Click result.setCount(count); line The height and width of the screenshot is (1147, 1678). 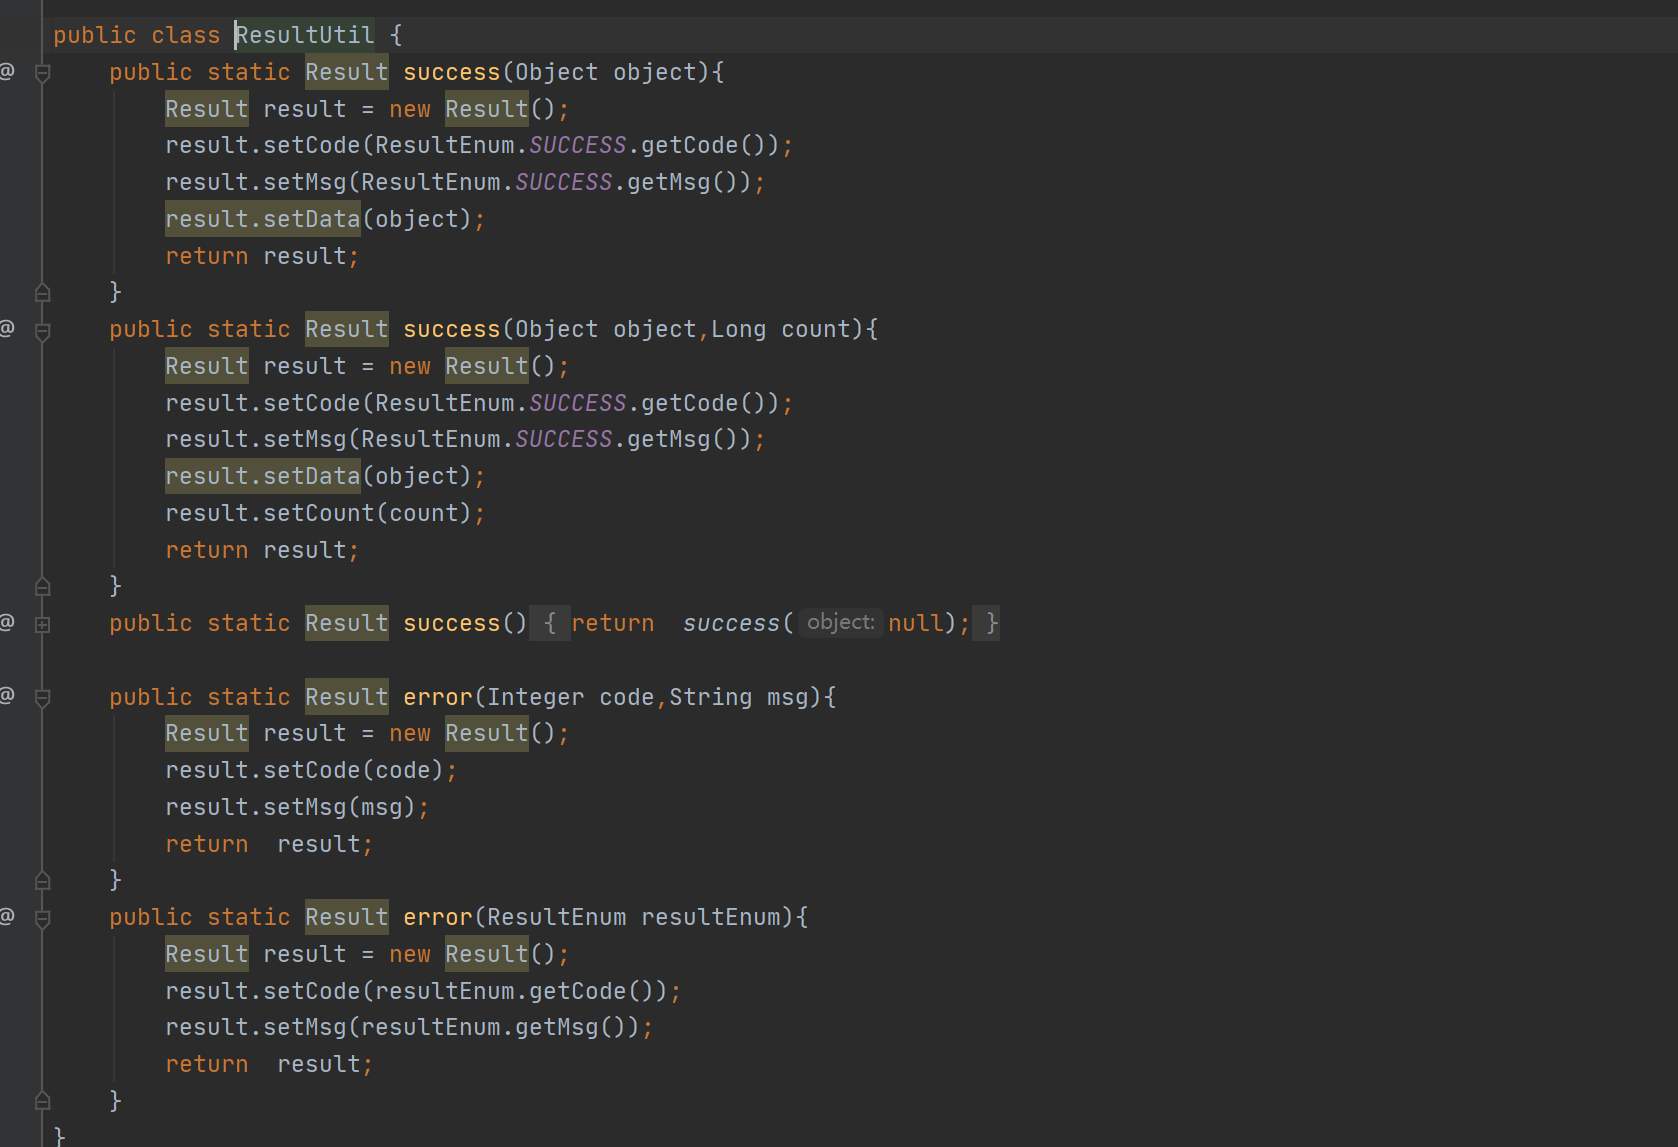pyautogui.click(x=325, y=513)
